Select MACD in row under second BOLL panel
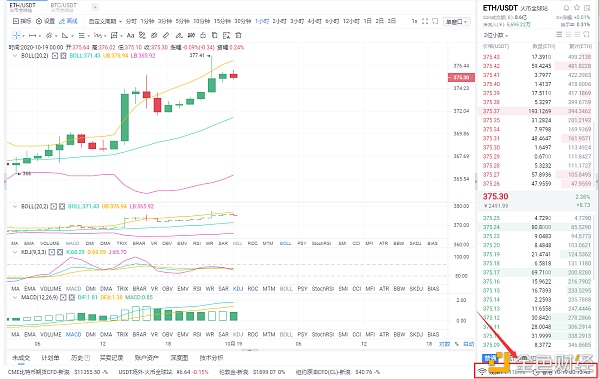 pyautogui.click(x=73, y=243)
